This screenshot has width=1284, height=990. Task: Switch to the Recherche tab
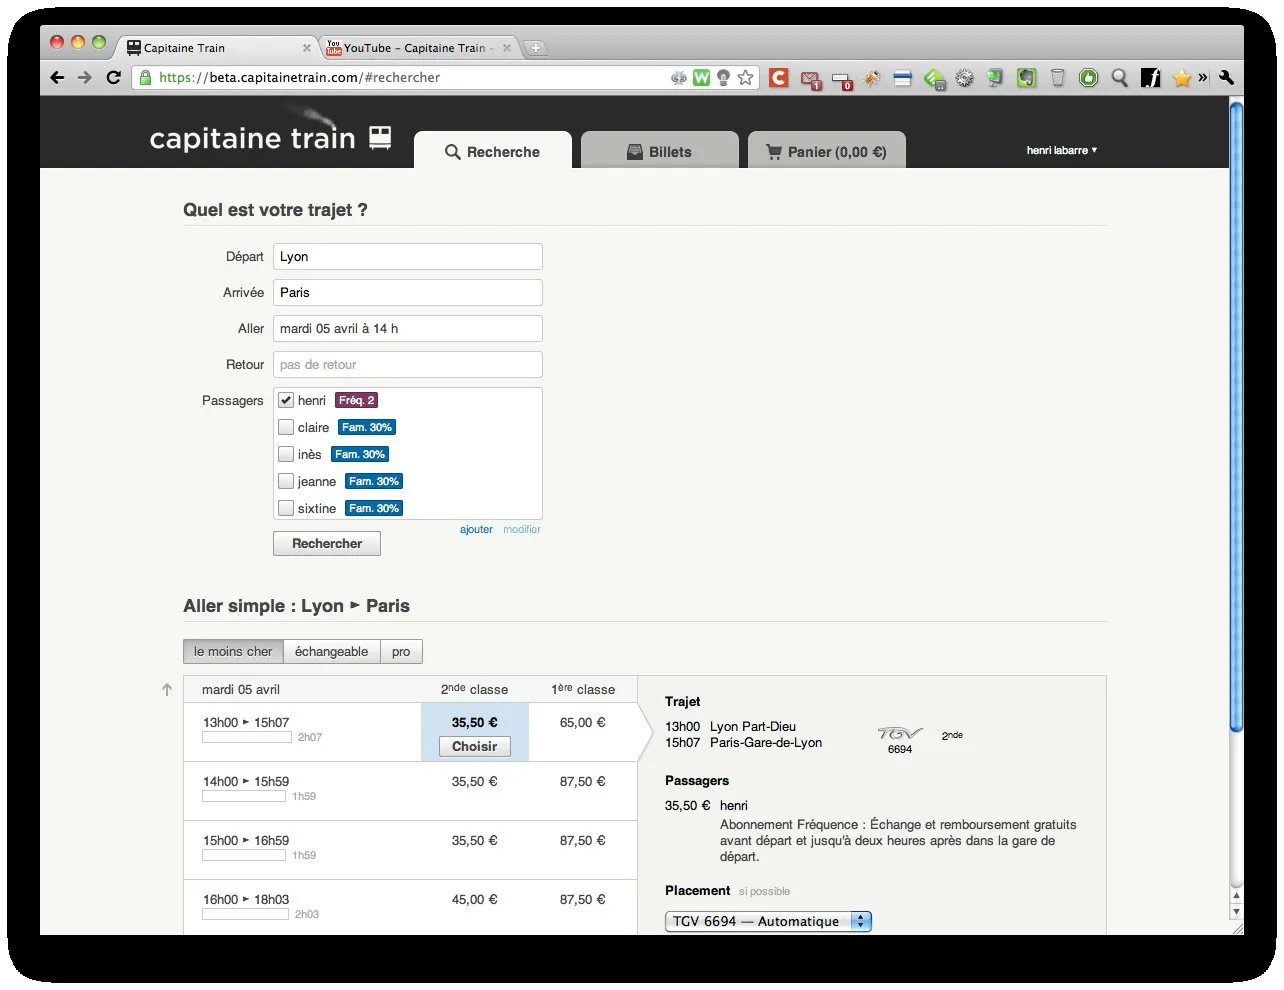(x=493, y=150)
